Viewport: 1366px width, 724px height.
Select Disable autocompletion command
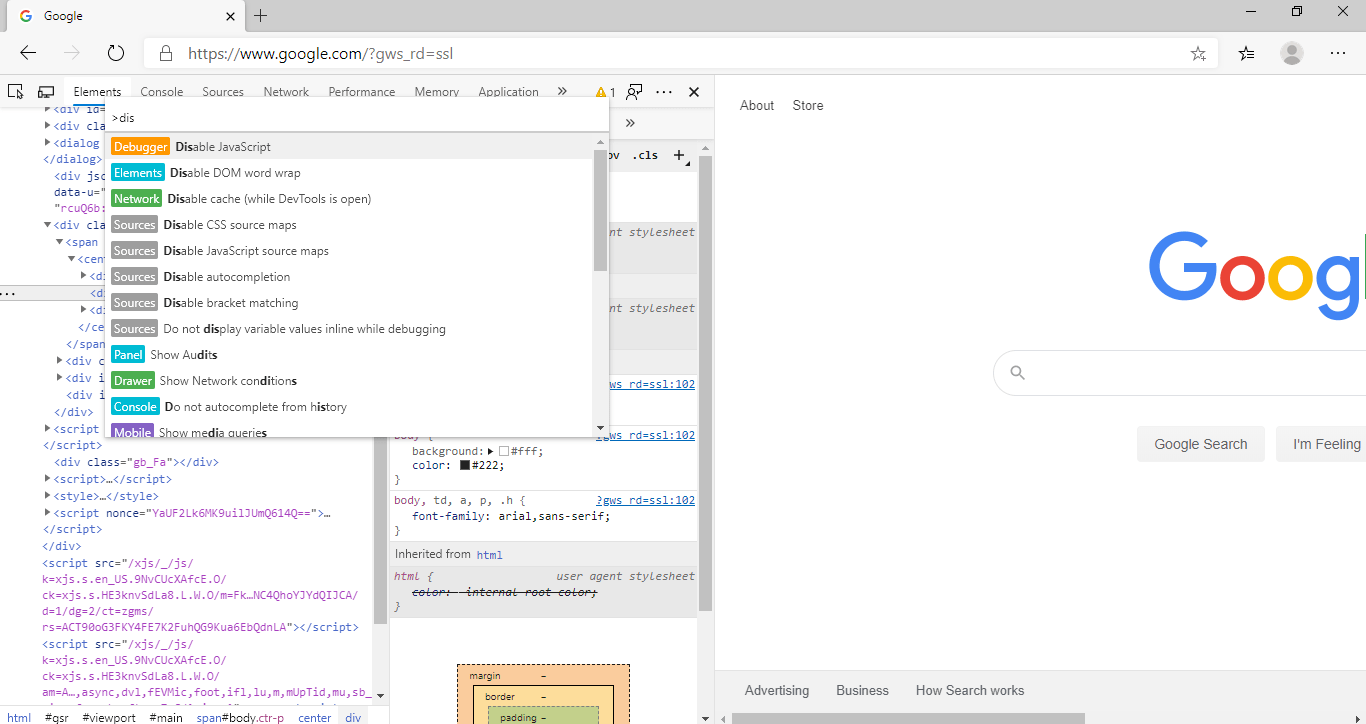pos(349,277)
